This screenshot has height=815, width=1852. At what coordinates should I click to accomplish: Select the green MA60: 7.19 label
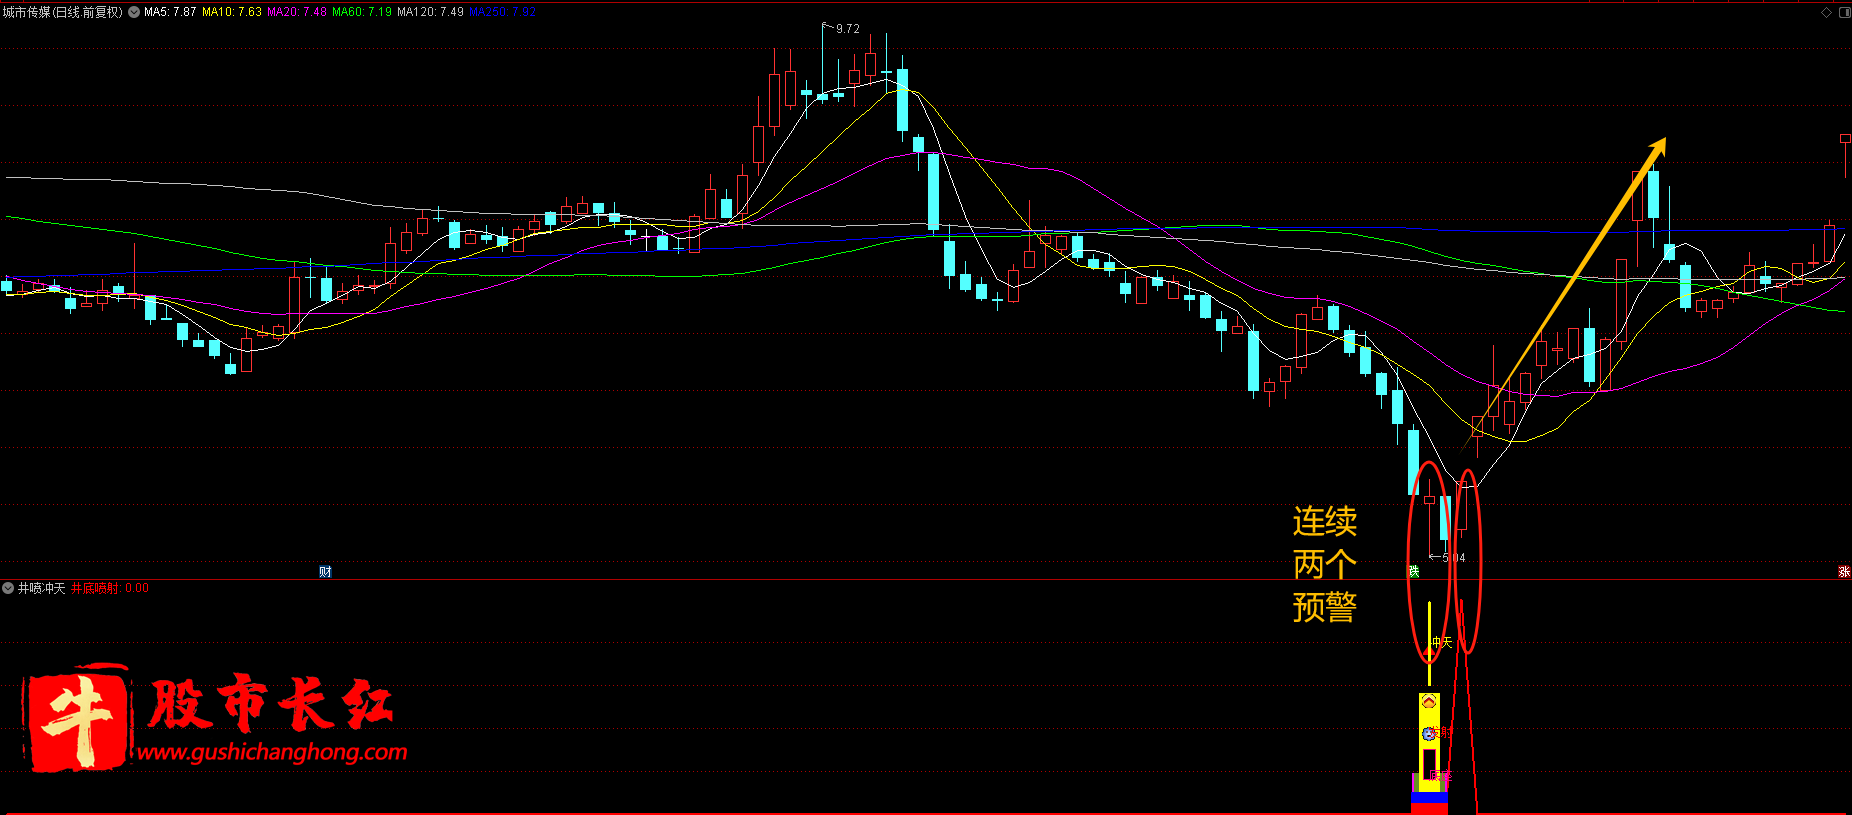(362, 12)
